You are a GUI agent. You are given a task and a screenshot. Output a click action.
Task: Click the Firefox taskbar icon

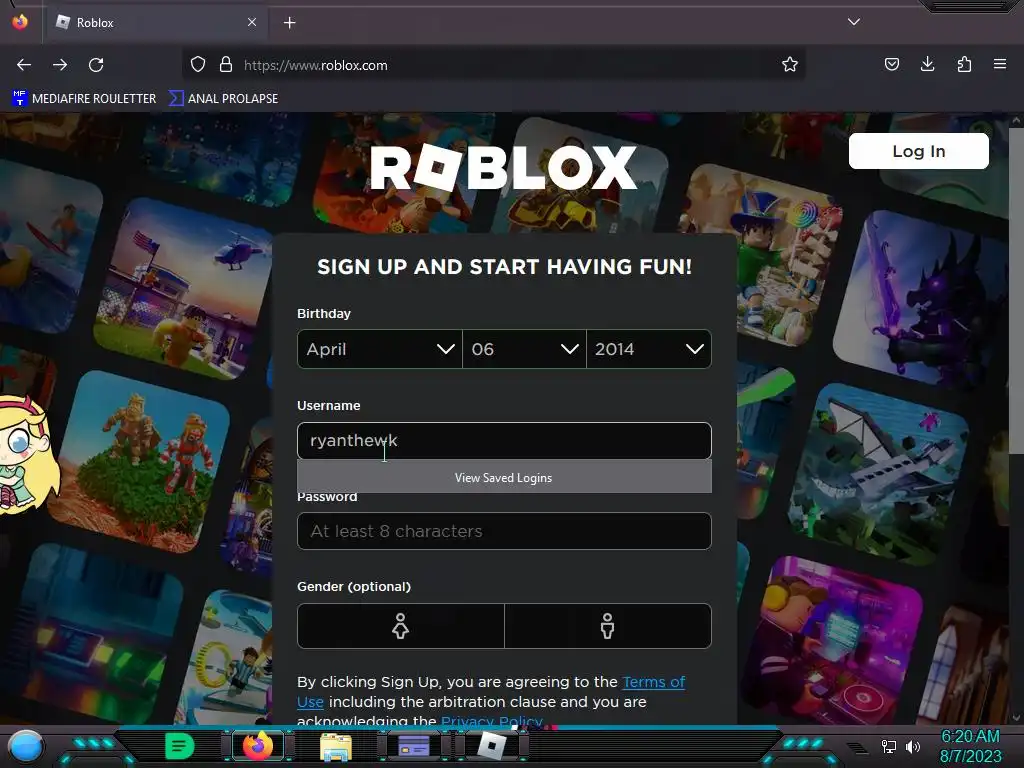[258, 746]
